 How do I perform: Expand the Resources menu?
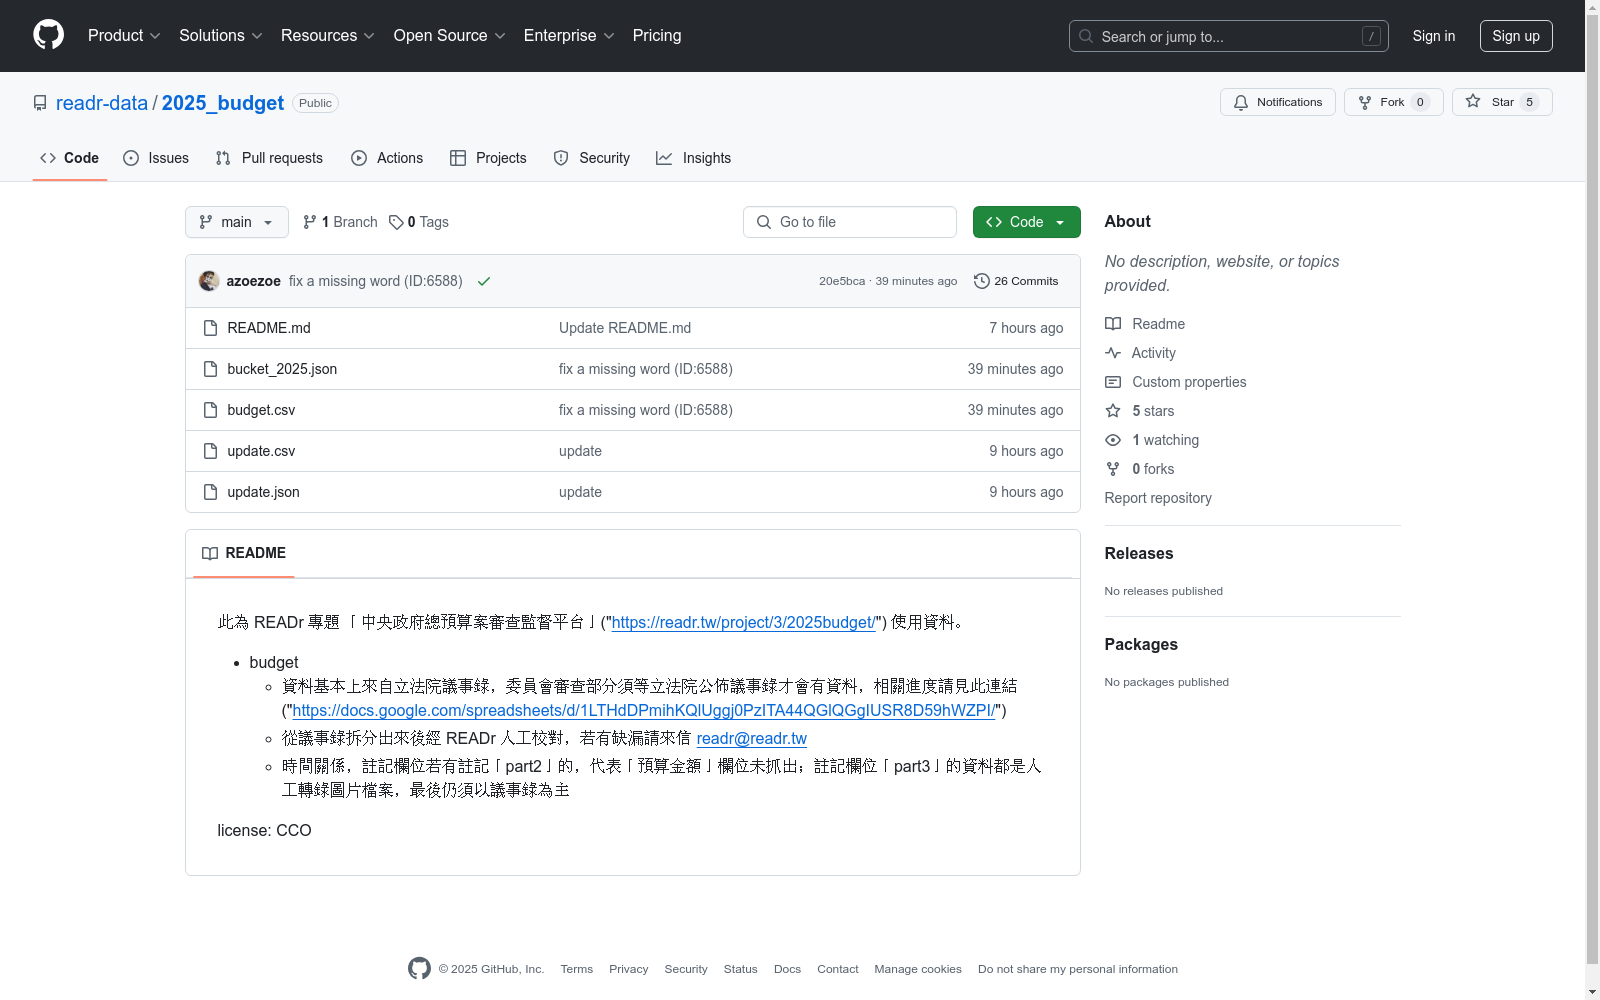(328, 36)
